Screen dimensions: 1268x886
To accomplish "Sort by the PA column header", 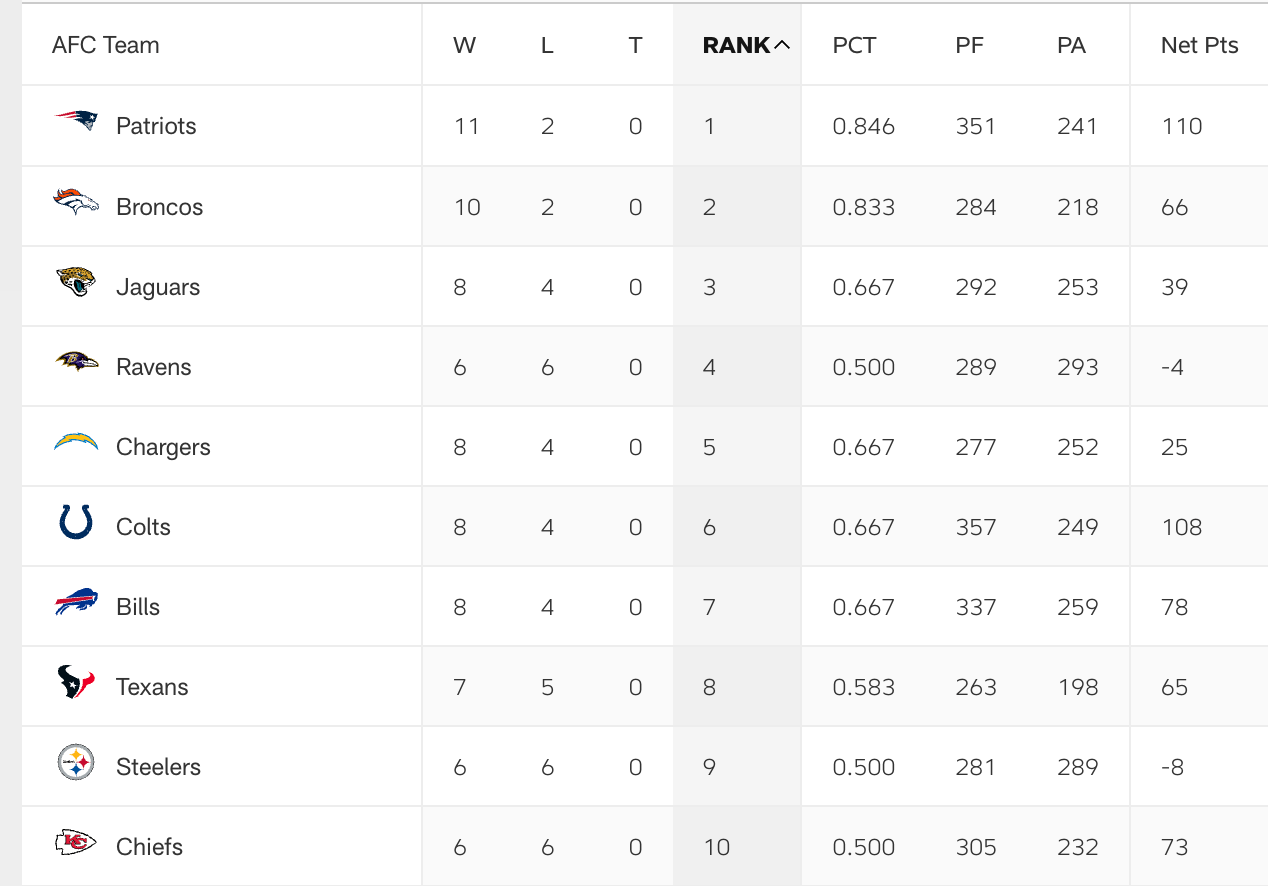I will [1071, 45].
